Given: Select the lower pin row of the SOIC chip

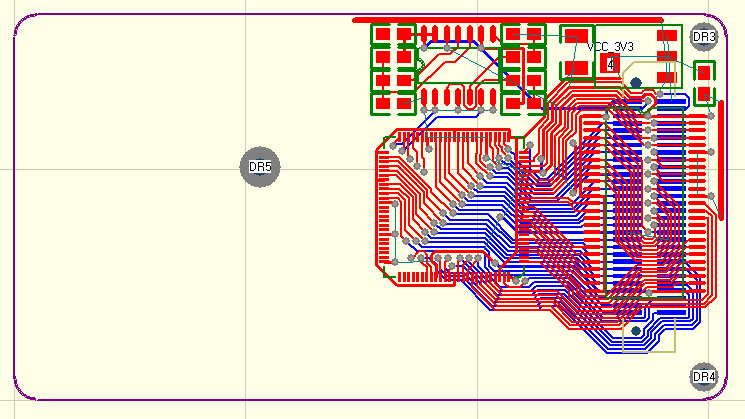Looking at the screenshot, I should 458,96.
